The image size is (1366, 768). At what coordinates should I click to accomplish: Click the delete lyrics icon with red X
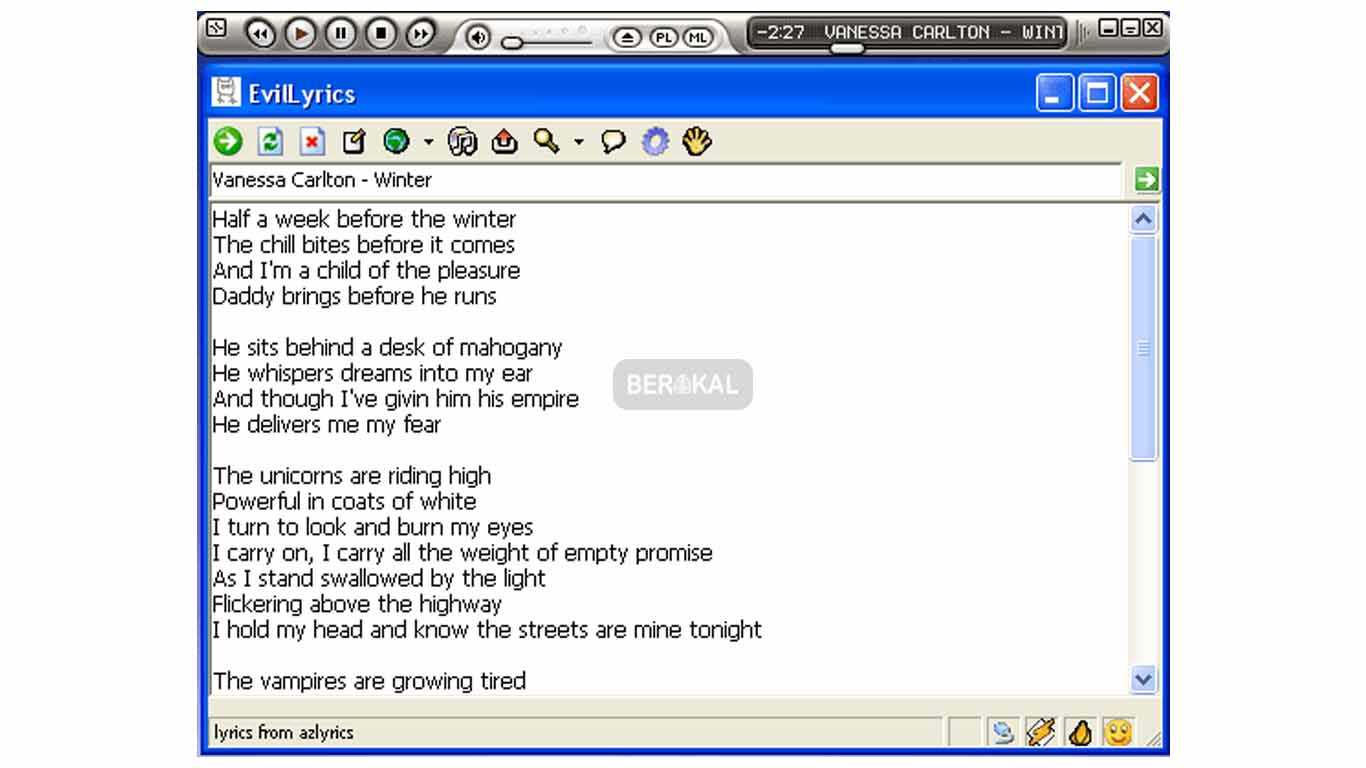click(x=313, y=142)
